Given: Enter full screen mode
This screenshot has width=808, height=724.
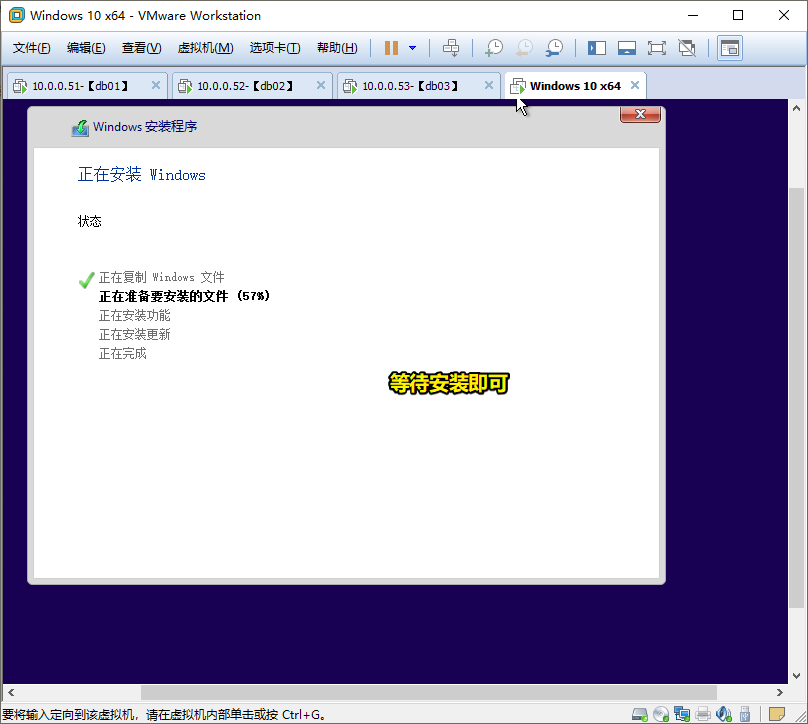Looking at the screenshot, I should 656,48.
